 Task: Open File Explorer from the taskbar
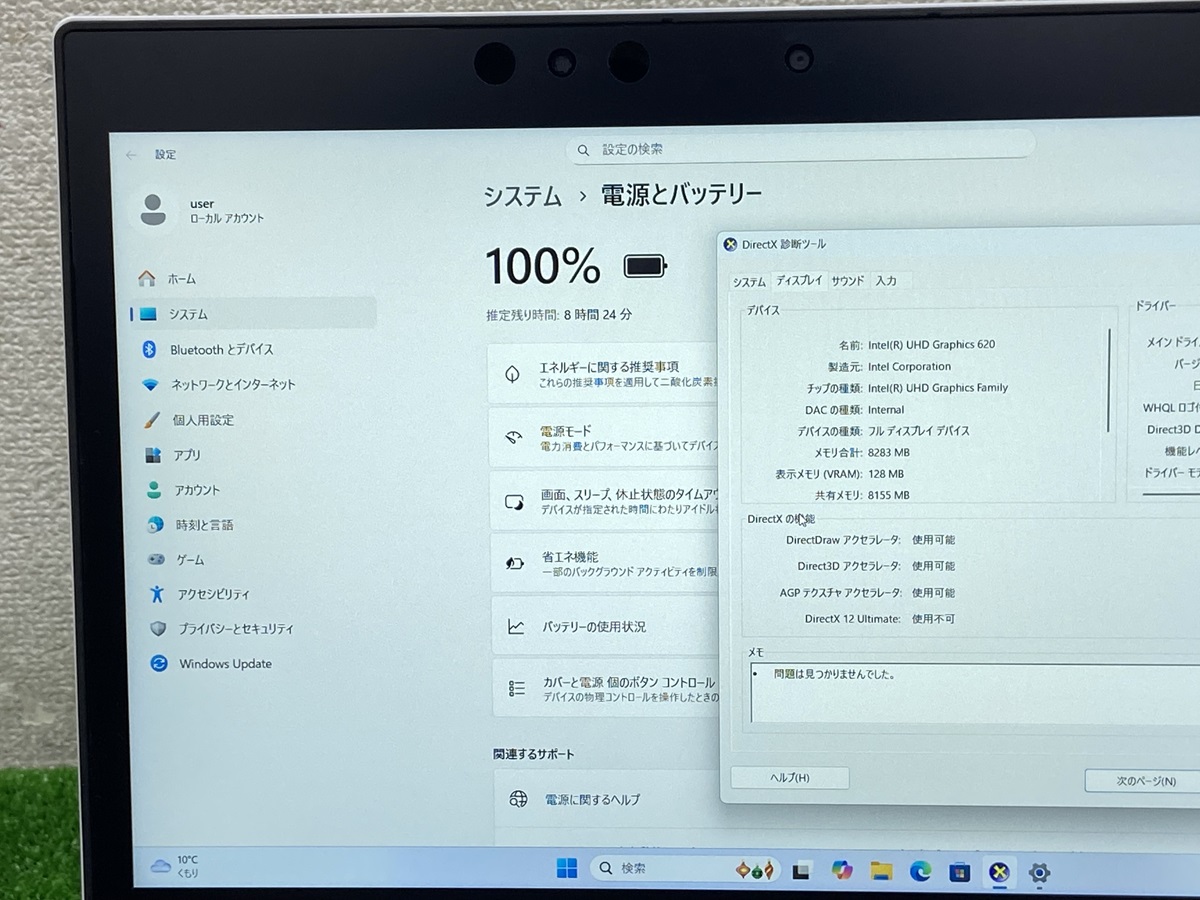point(881,871)
